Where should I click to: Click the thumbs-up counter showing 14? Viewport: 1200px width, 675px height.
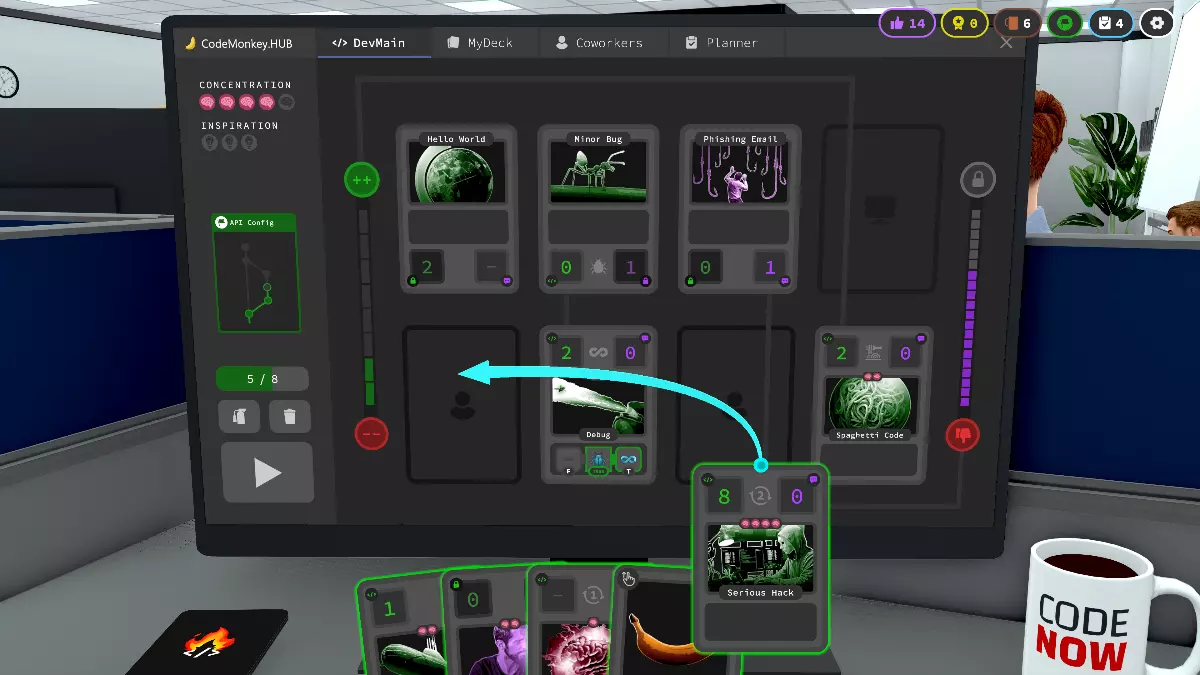[x=906, y=22]
